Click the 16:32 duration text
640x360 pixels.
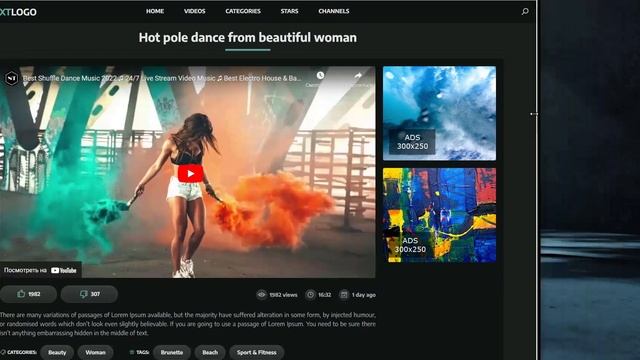[x=324, y=295]
